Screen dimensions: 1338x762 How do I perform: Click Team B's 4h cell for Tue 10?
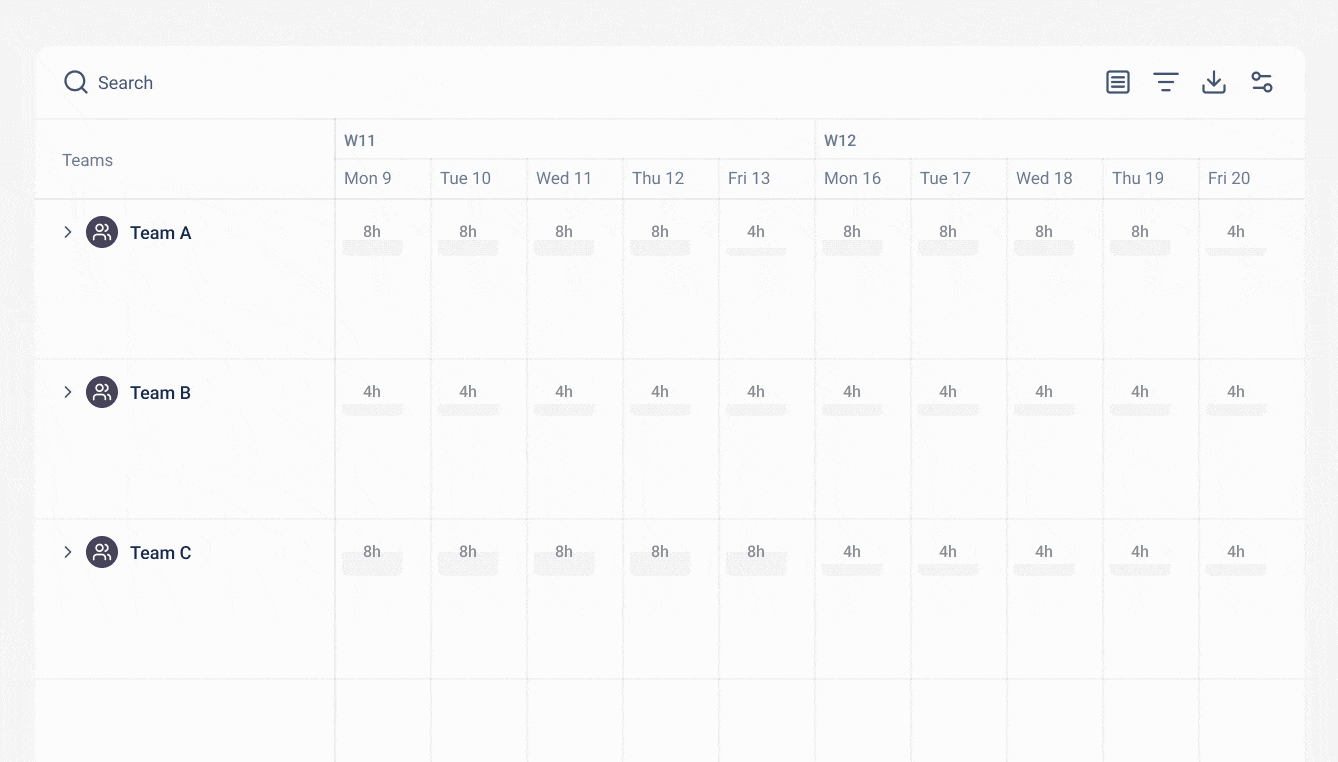tap(468, 400)
